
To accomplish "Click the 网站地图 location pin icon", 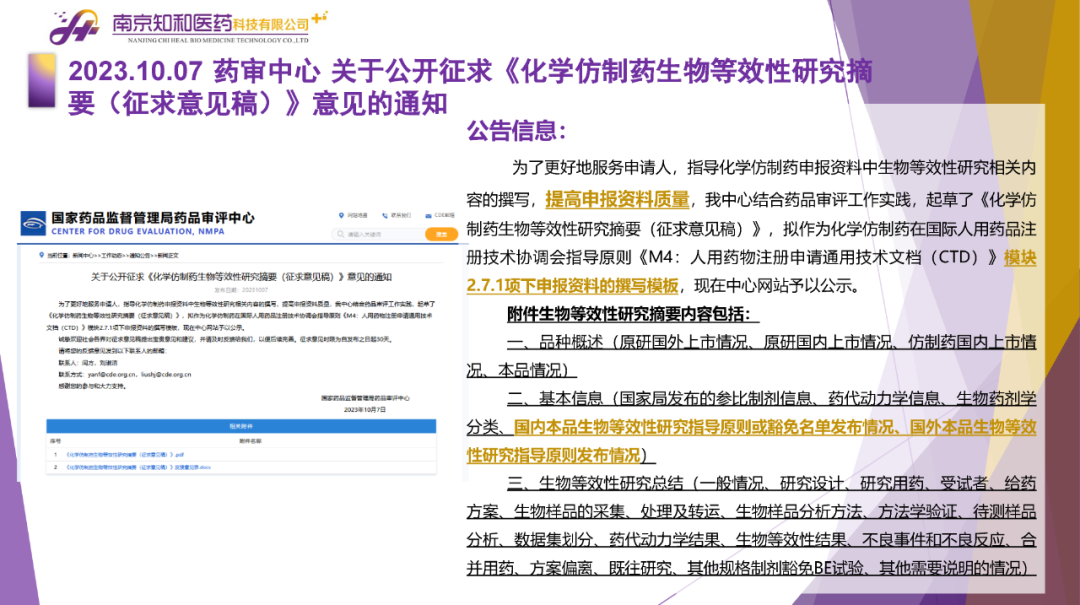I will tap(341, 214).
